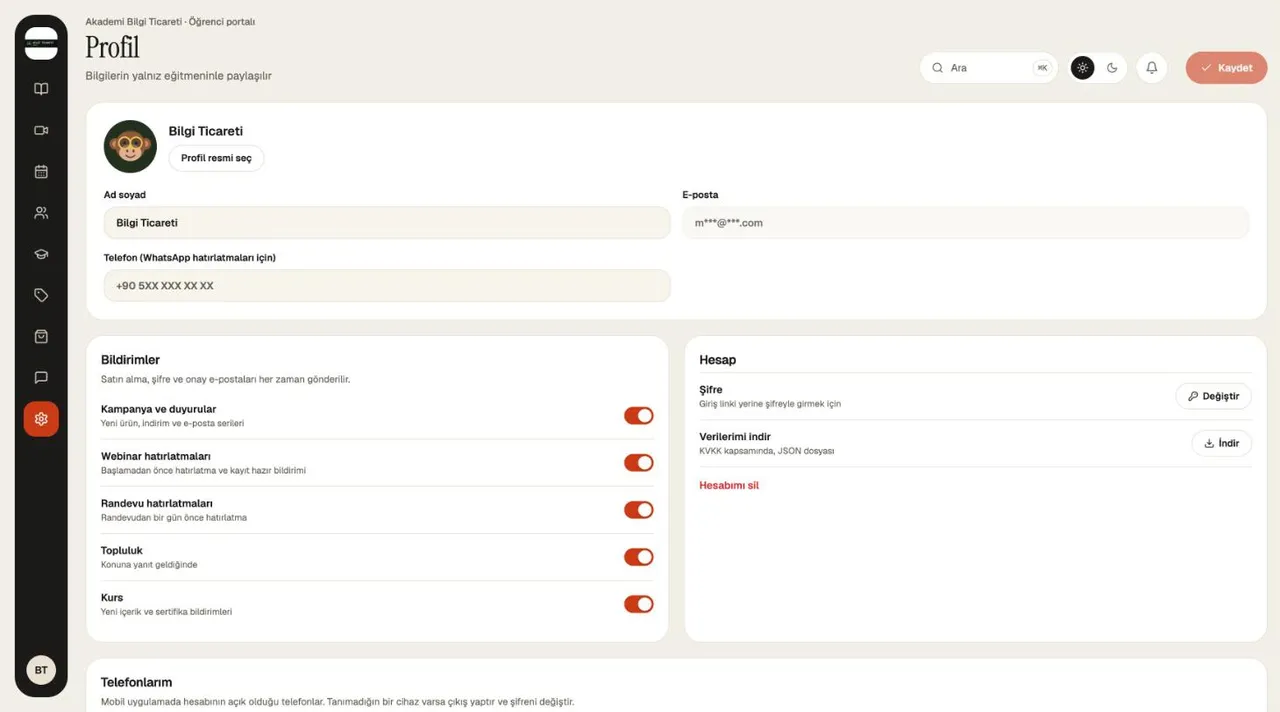Click the E-posta input field

tap(965, 223)
